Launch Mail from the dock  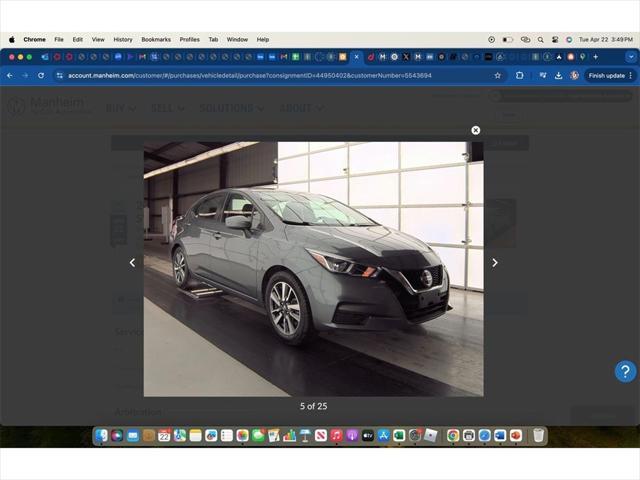(x=133, y=436)
